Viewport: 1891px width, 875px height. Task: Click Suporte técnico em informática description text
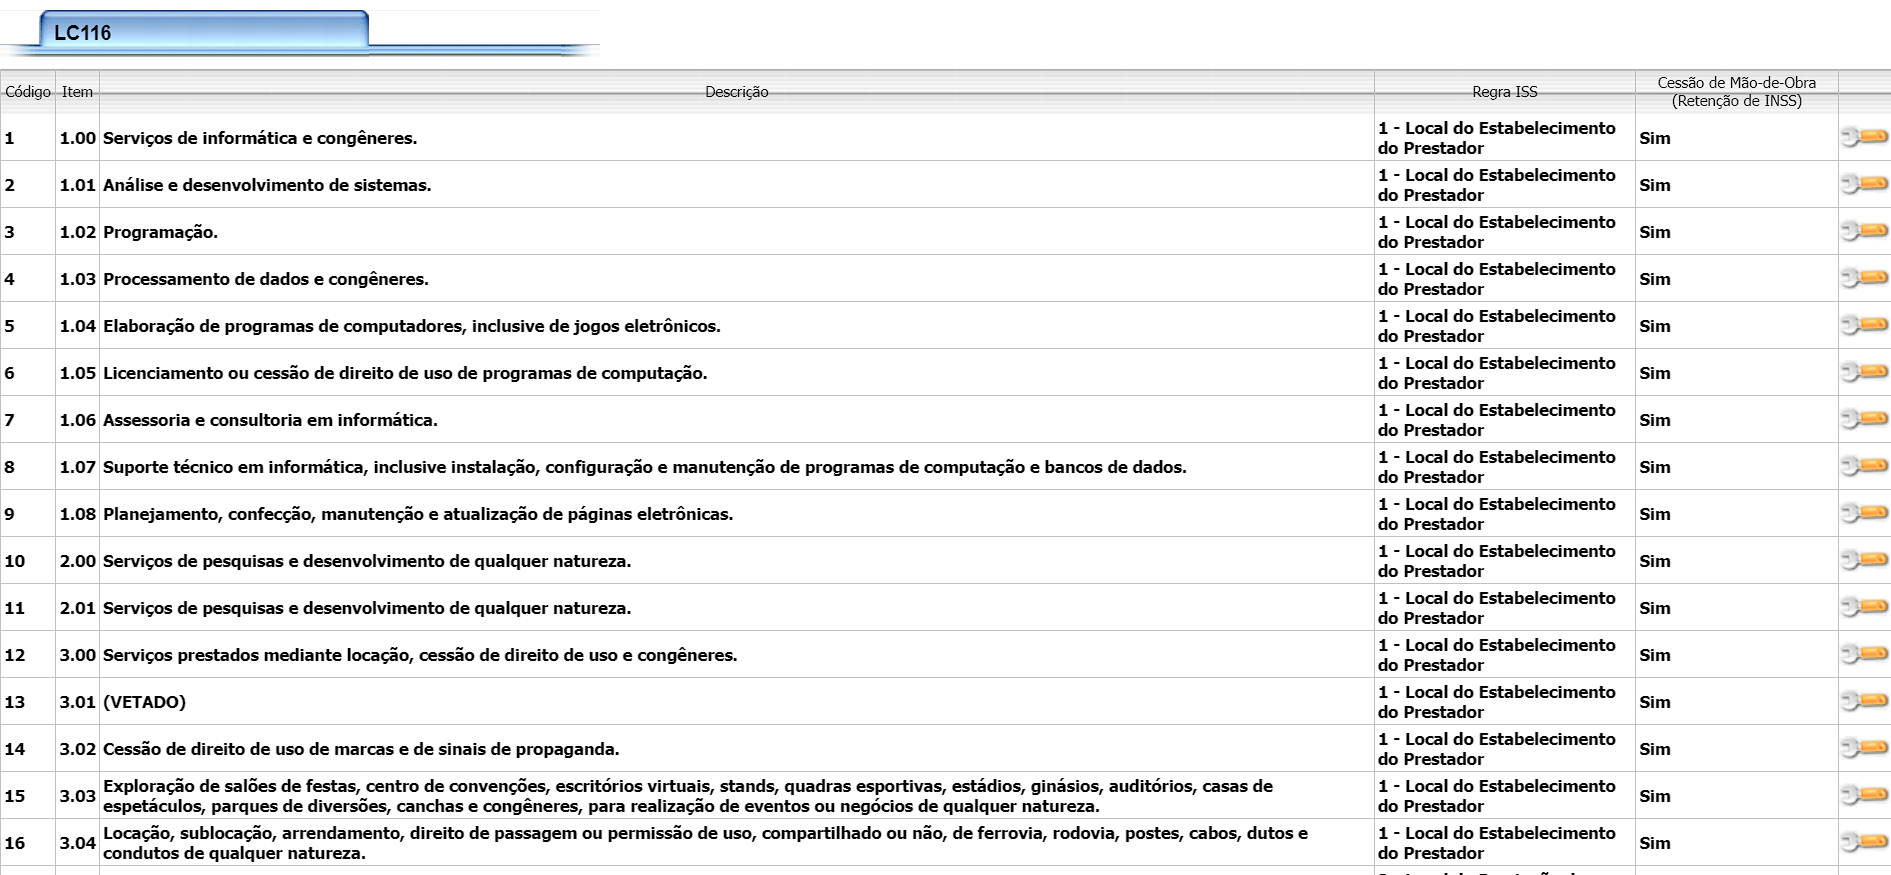(x=644, y=467)
